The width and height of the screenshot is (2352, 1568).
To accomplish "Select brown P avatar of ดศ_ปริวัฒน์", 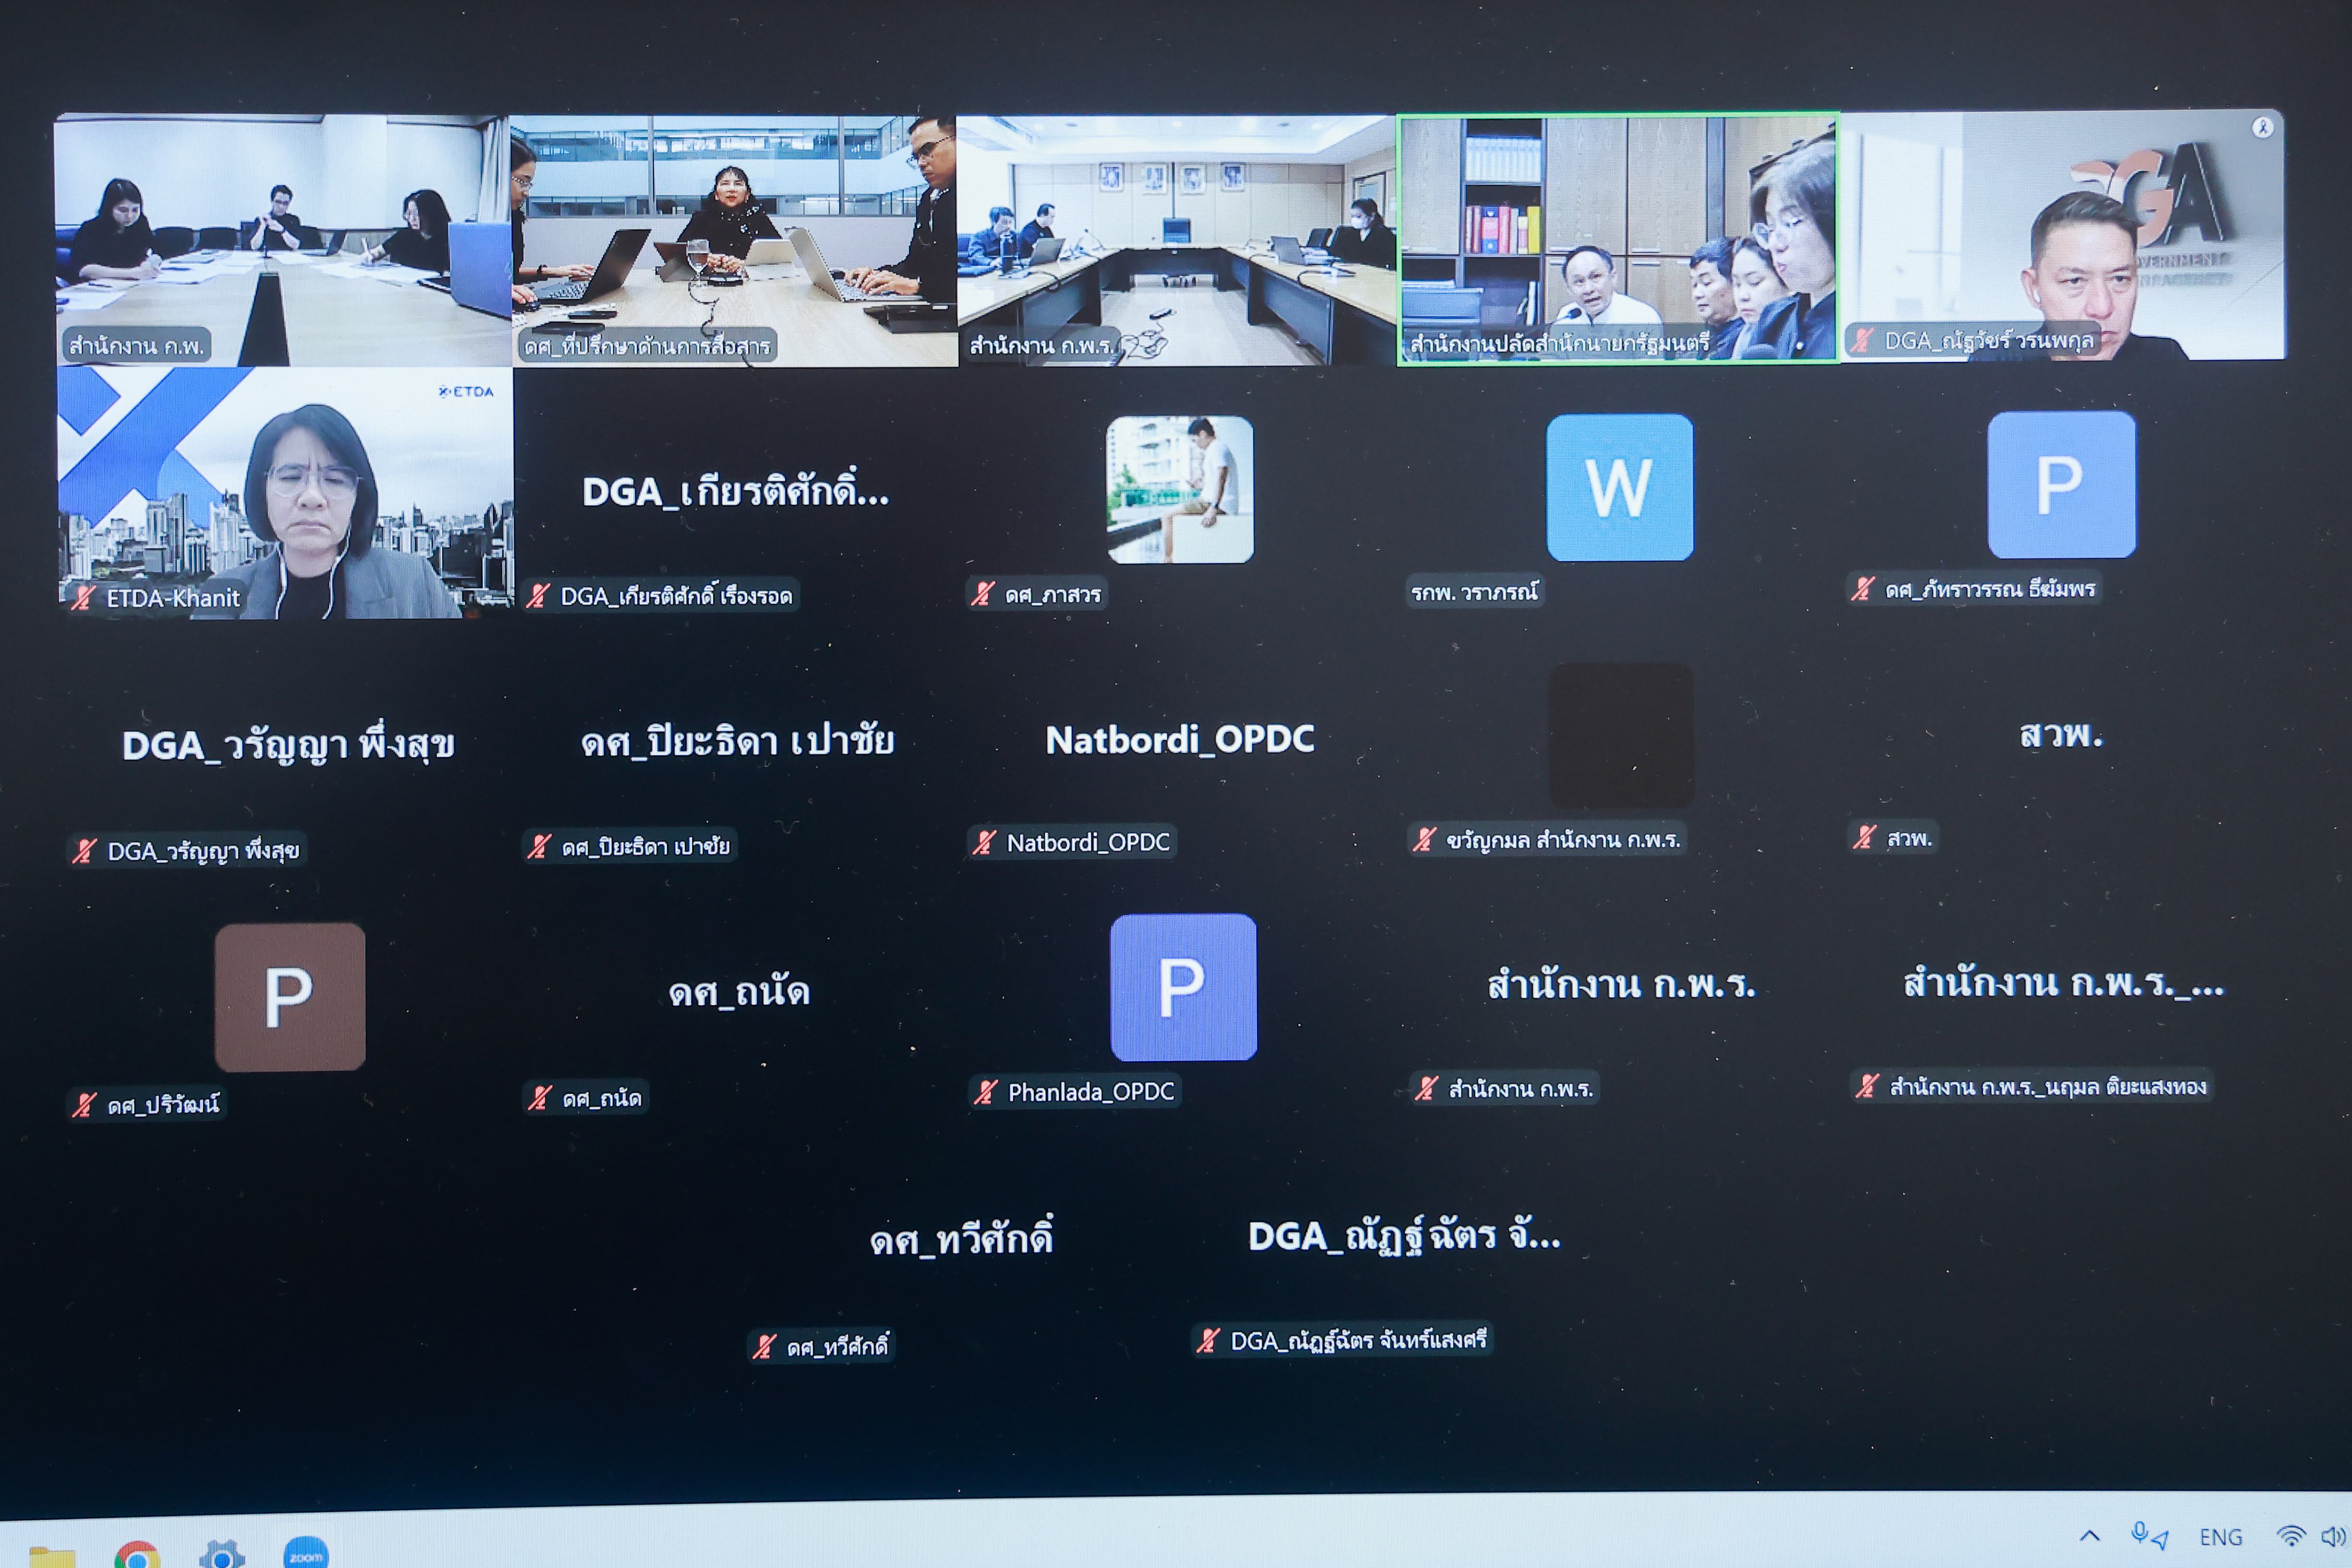I will point(289,996).
